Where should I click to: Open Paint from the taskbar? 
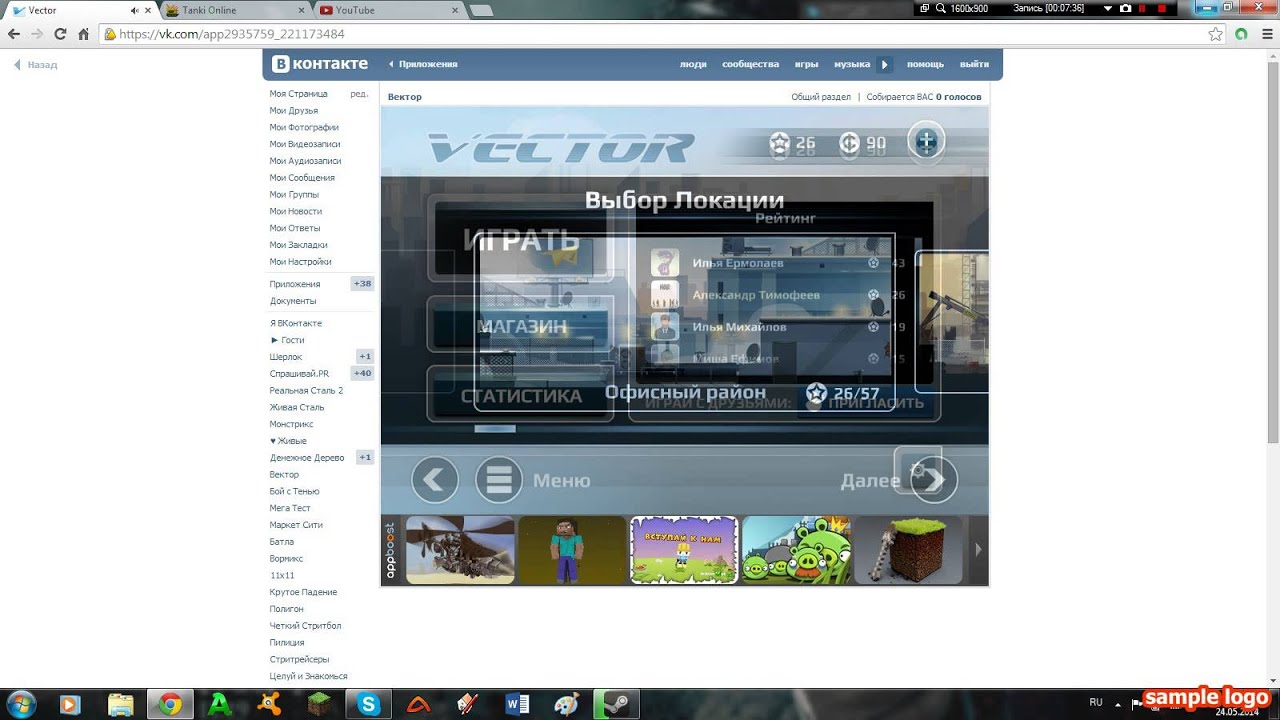click(566, 704)
